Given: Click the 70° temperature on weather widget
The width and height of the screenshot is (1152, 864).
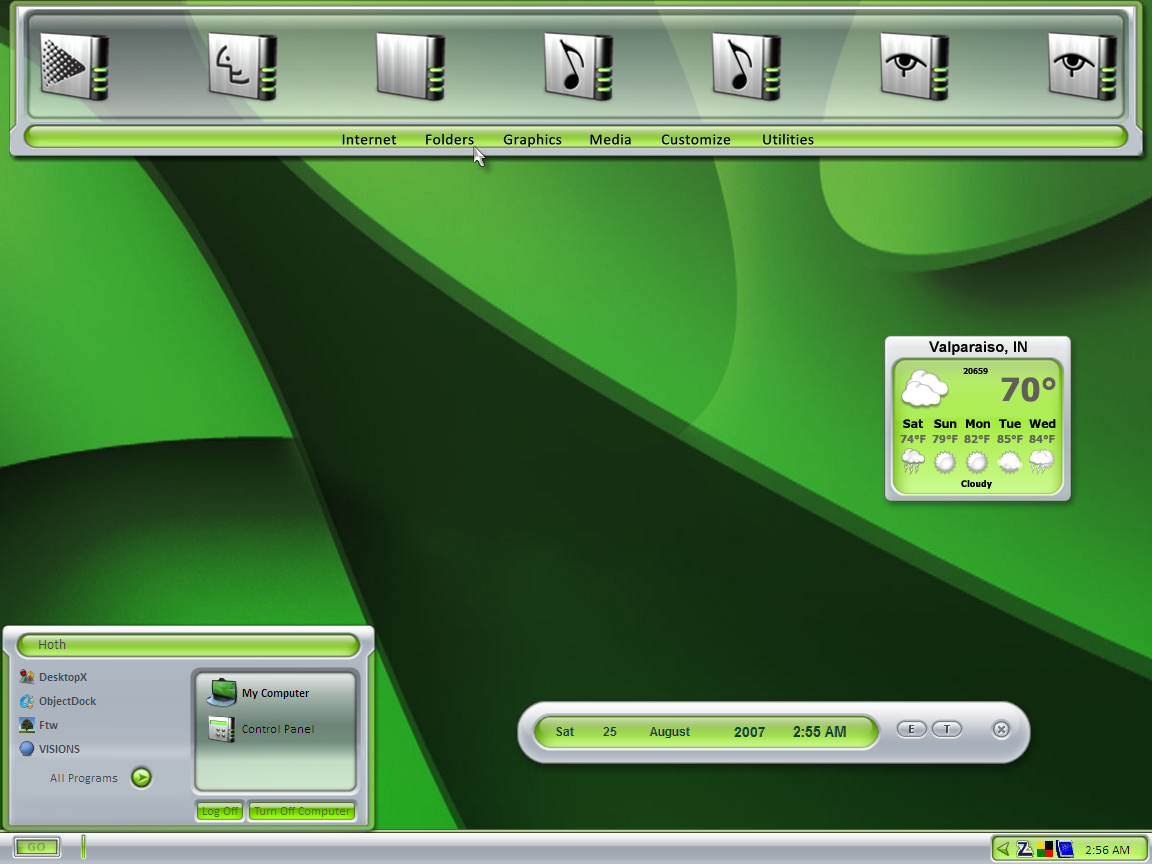Looking at the screenshot, I should (x=1028, y=389).
